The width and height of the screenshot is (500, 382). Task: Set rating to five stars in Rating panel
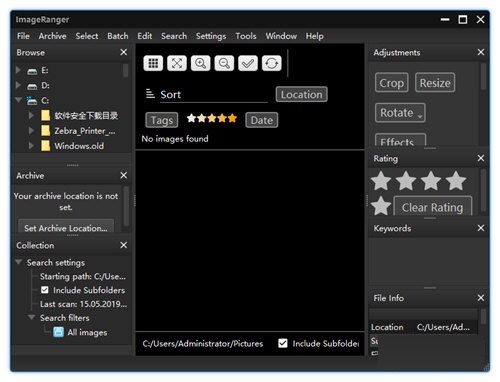pyautogui.click(x=381, y=206)
